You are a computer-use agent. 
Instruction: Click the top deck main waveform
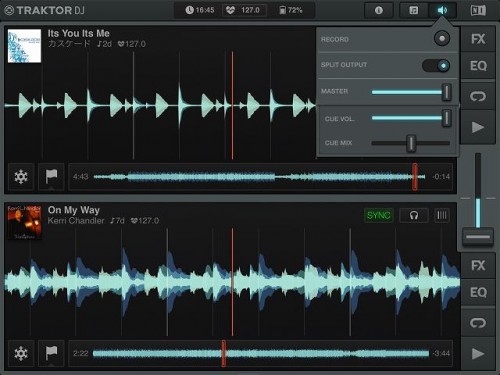click(x=160, y=106)
